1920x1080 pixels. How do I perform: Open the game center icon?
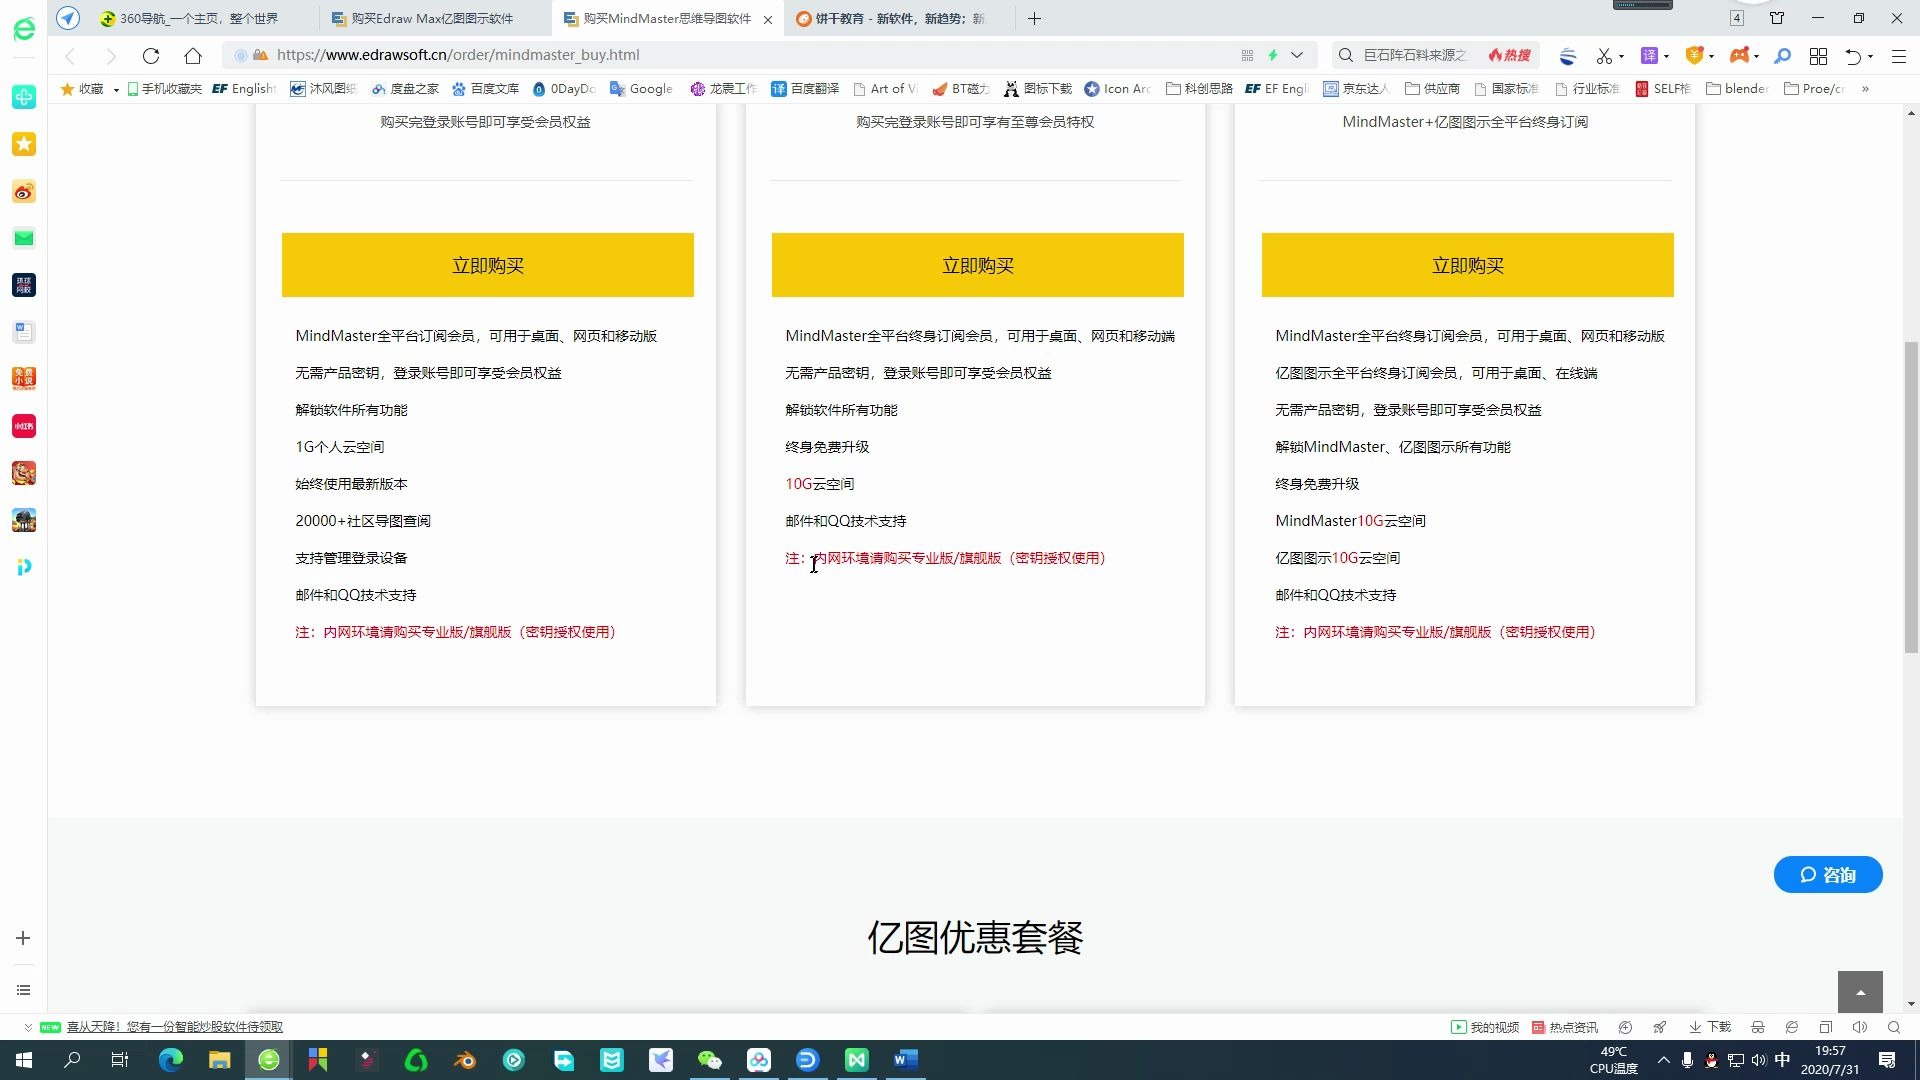click(1741, 57)
